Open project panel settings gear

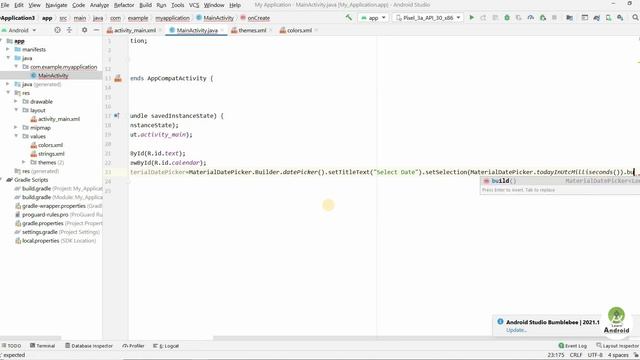point(84,30)
